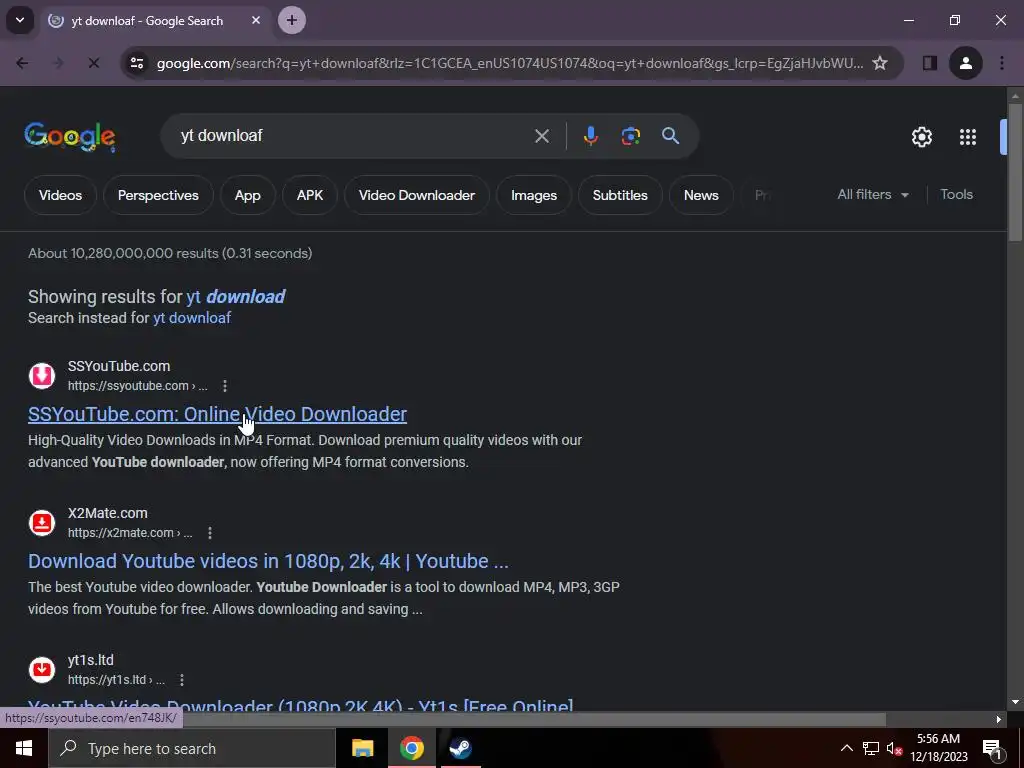This screenshot has height=768, width=1024.
Task: Submit search with magnifier icon
Action: coord(671,136)
